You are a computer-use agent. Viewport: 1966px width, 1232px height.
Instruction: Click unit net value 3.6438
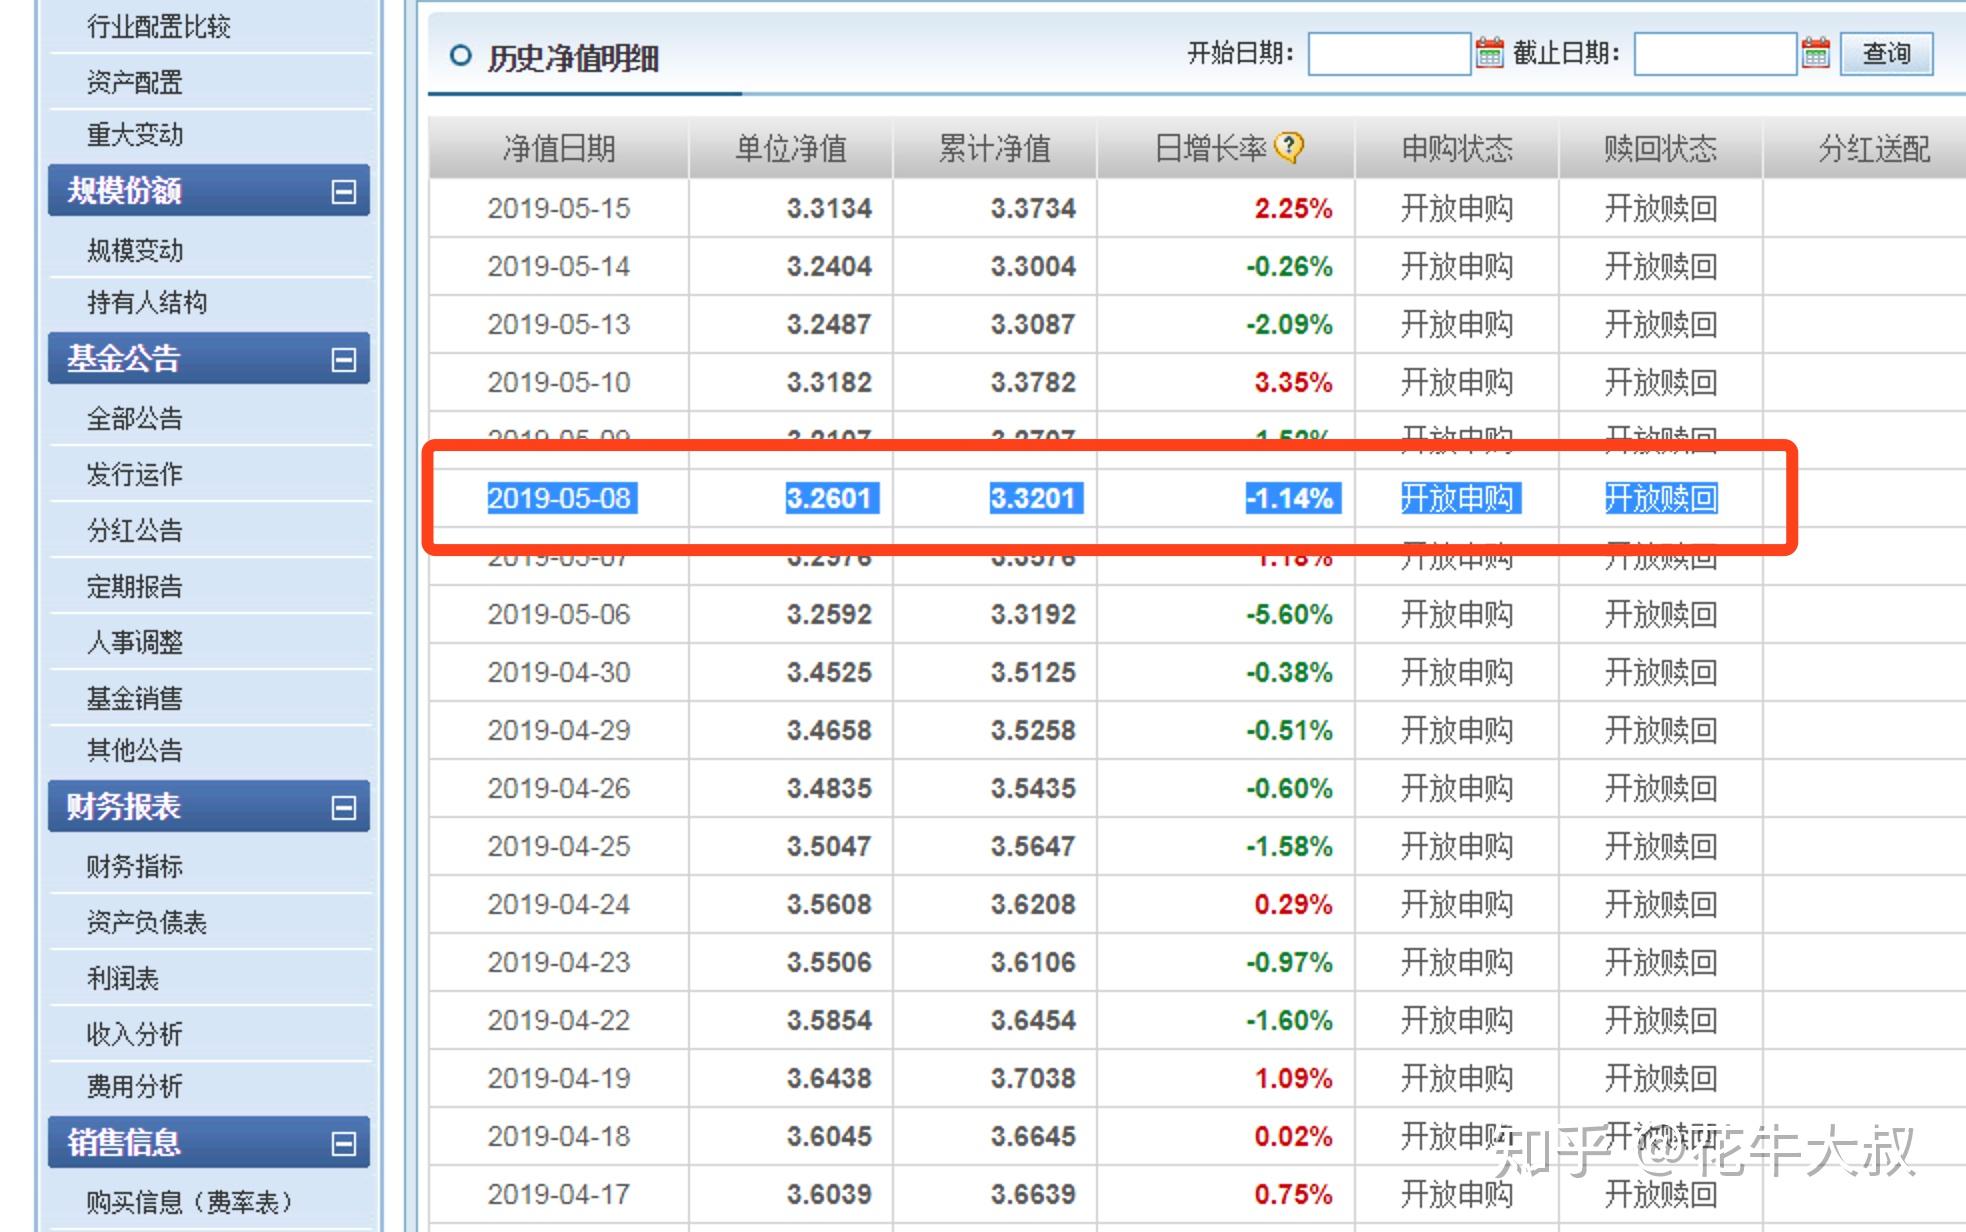[829, 1078]
